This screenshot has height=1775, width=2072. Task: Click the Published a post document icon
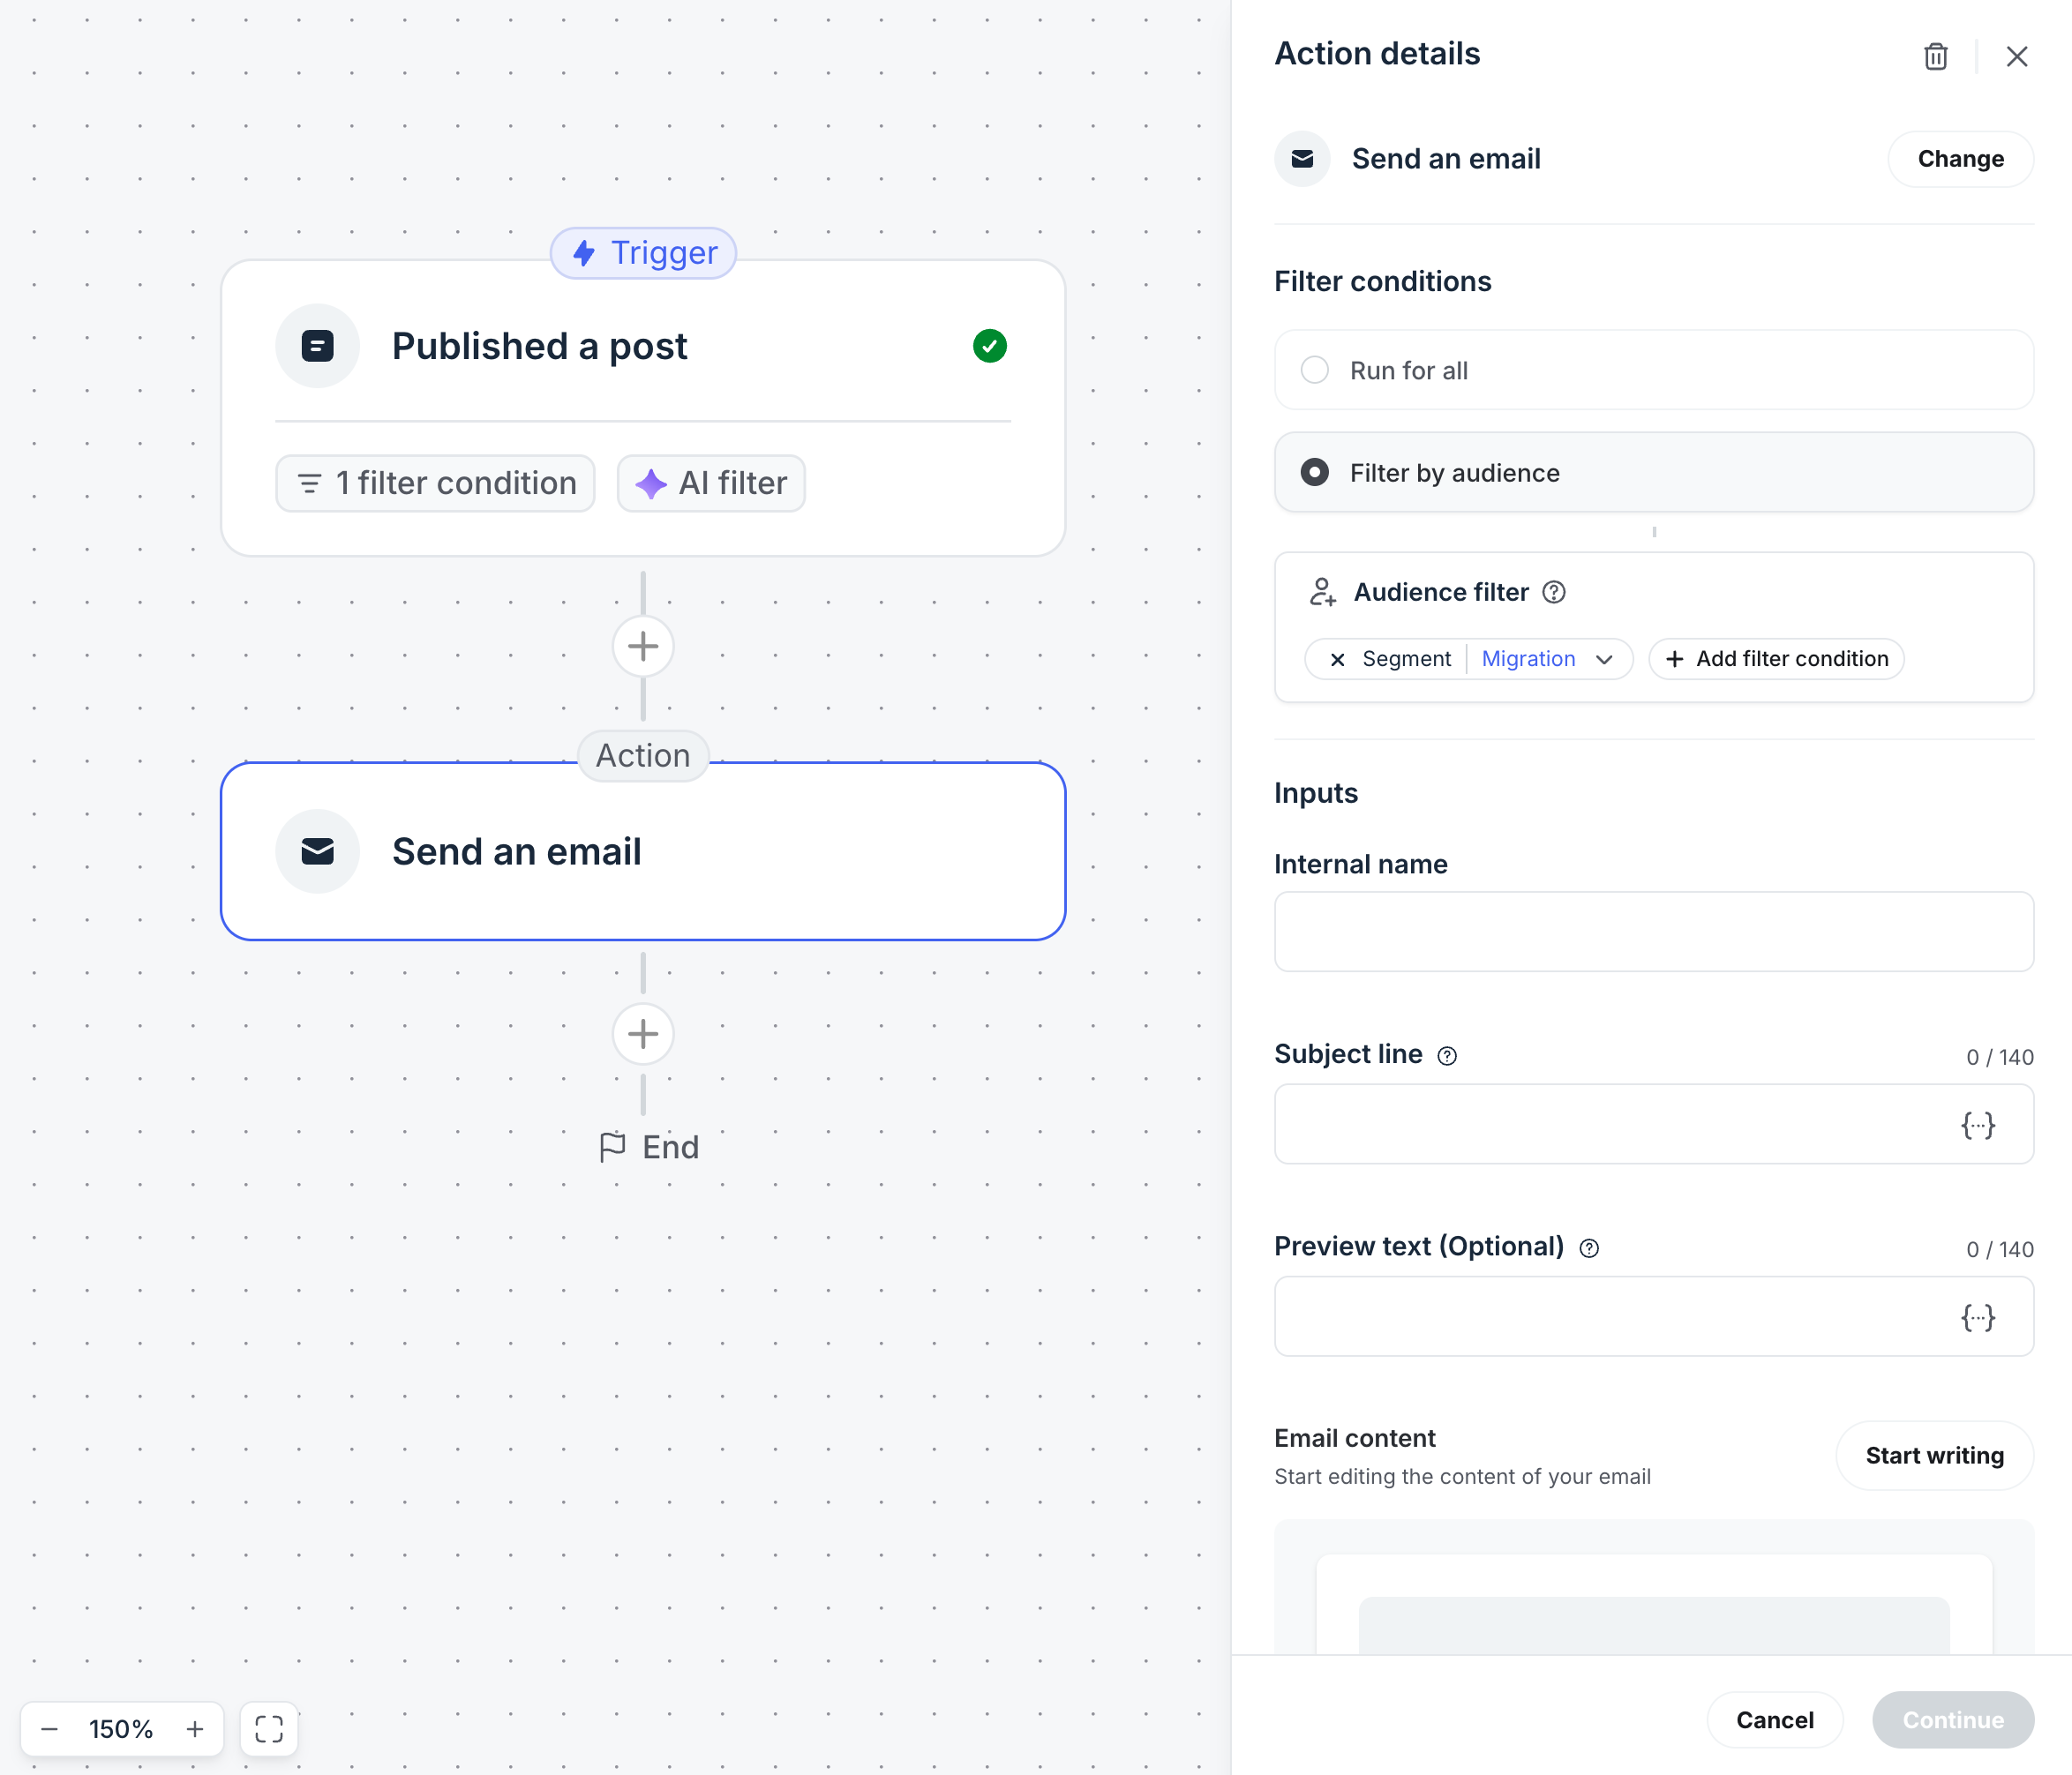tap(317, 346)
